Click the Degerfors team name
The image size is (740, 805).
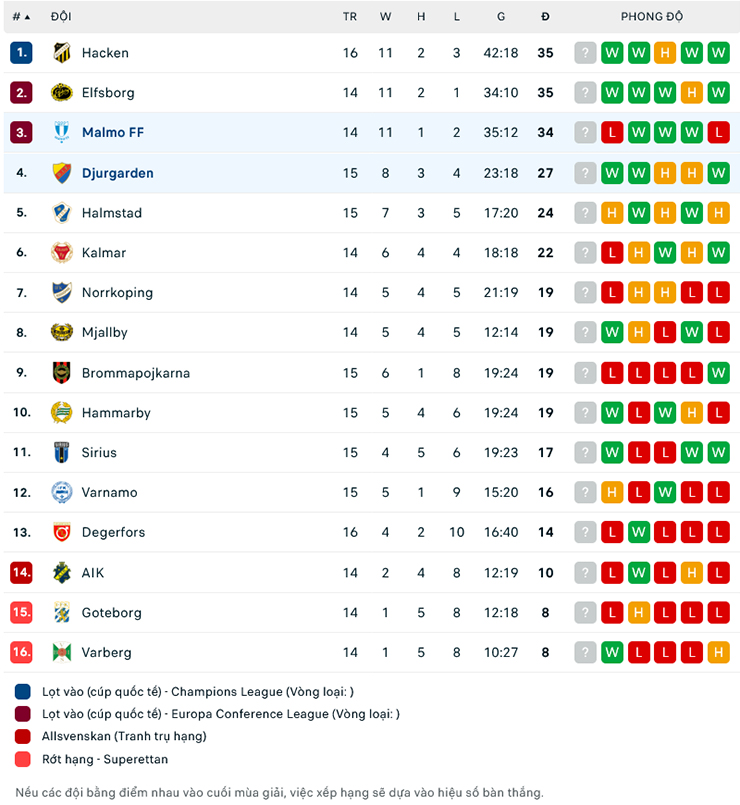click(x=113, y=532)
